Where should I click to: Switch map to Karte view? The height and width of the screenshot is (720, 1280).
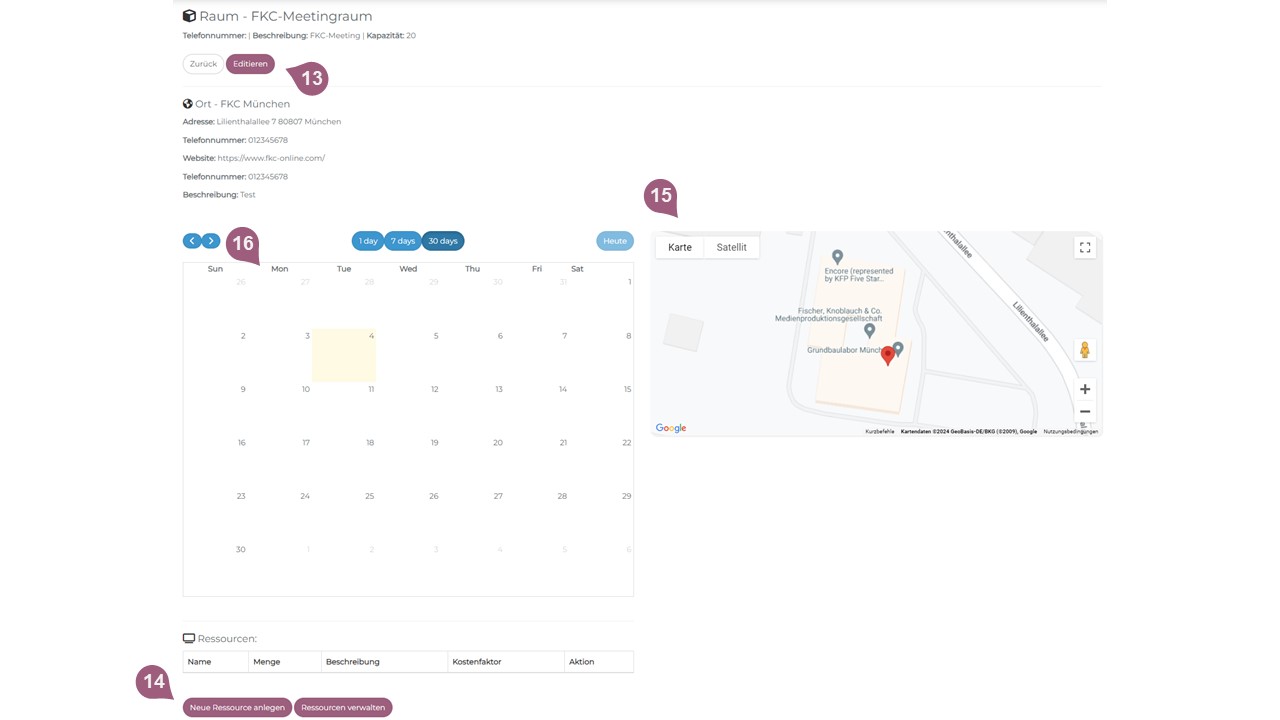(680, 247)
